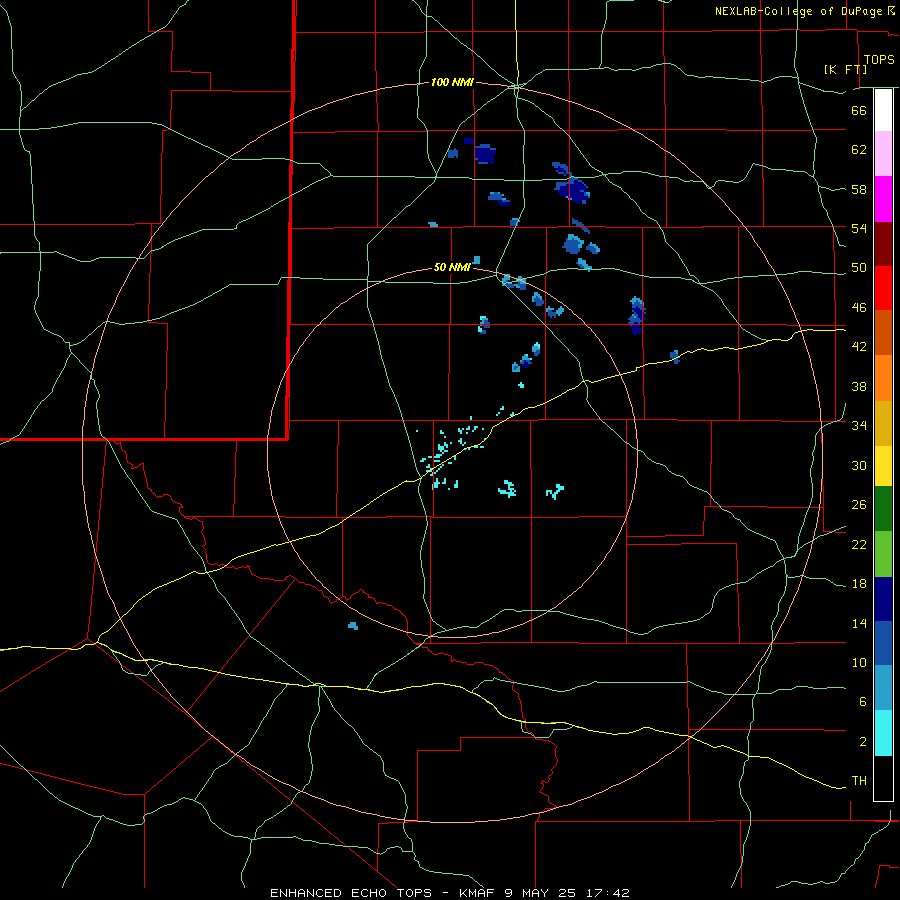This screenshot has height=900, width=900.
Task: Click the 18 value on the scale
Action: (859, 583)
